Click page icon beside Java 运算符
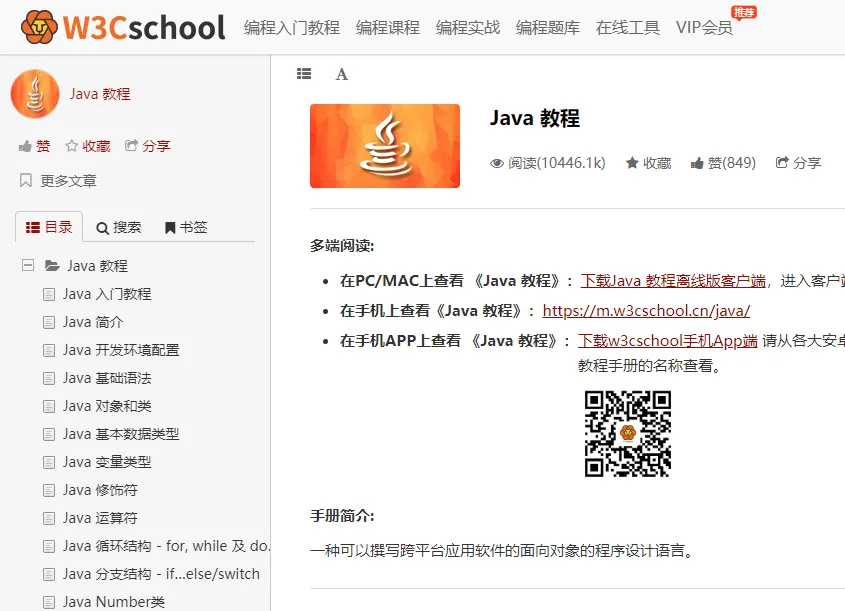 (x=49, y=518)
